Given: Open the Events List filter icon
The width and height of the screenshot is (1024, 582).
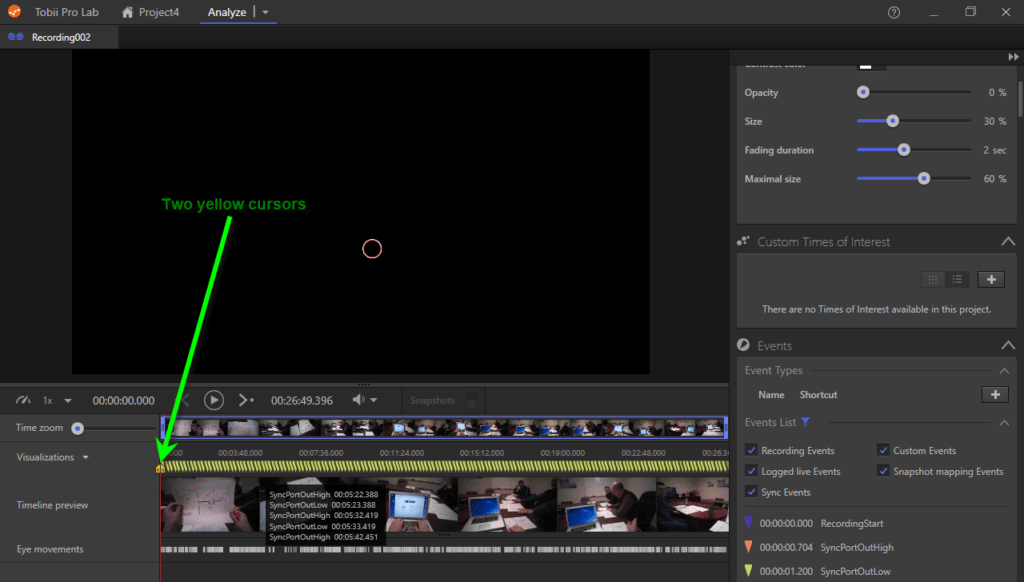Looking at the screenshot, I should [805, 422].
